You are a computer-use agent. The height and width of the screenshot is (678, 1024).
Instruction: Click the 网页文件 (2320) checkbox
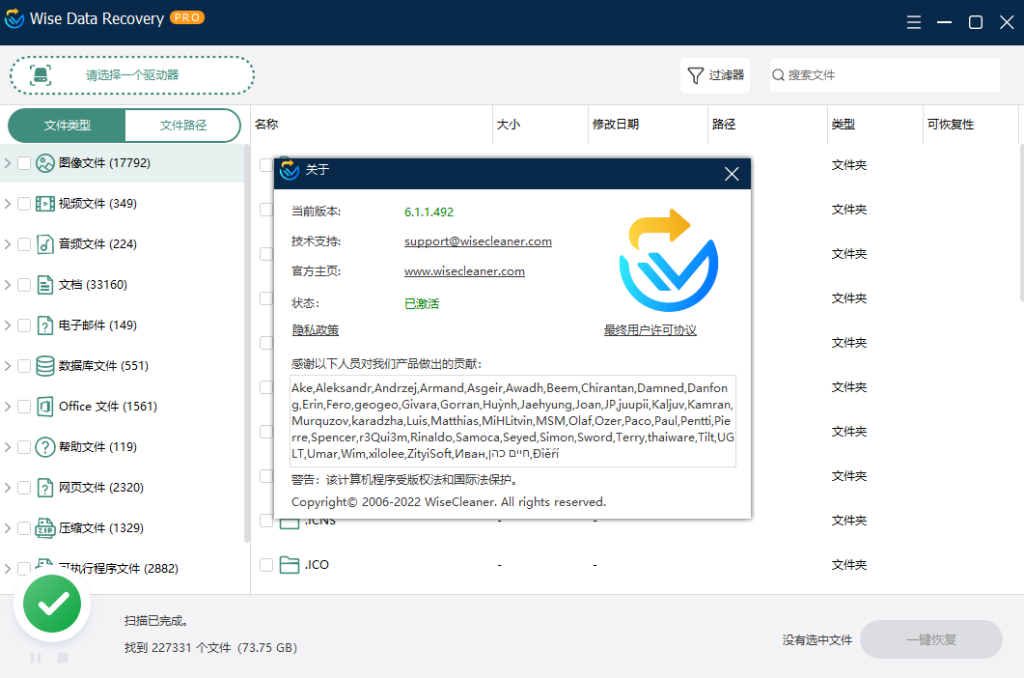24,487
